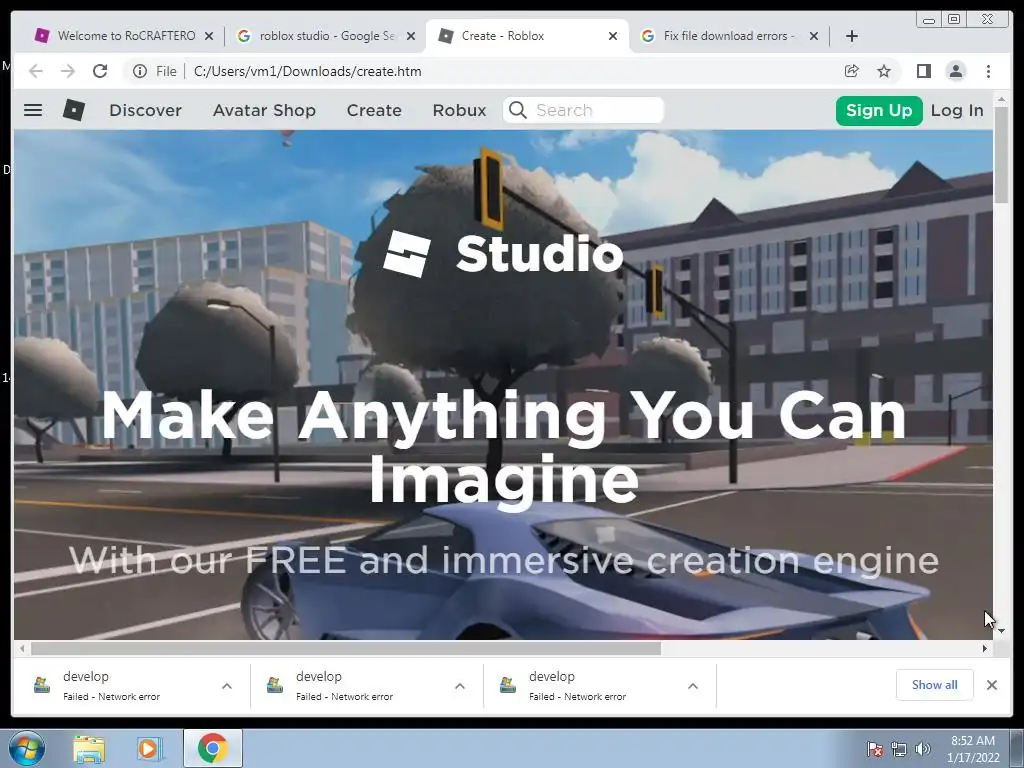Click the scroll down arrow of page
This screenshot has width=1024, height=768.
click(x=1001, y=631)
